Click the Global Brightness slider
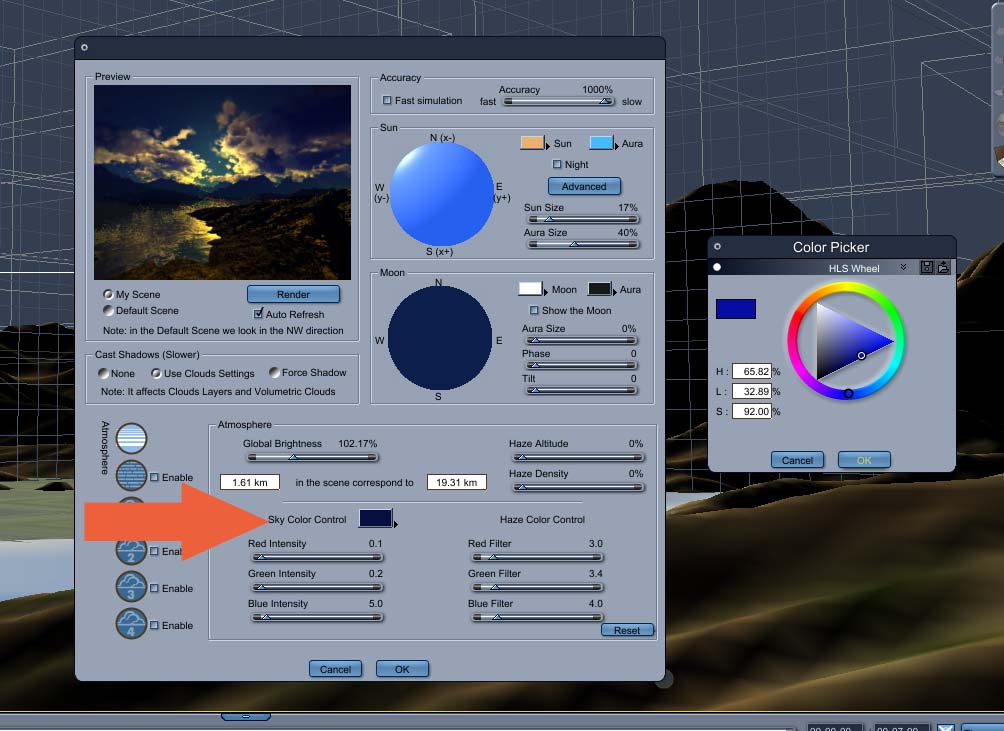The height and width of the screenshot is (731, 1004). point(312,457)
